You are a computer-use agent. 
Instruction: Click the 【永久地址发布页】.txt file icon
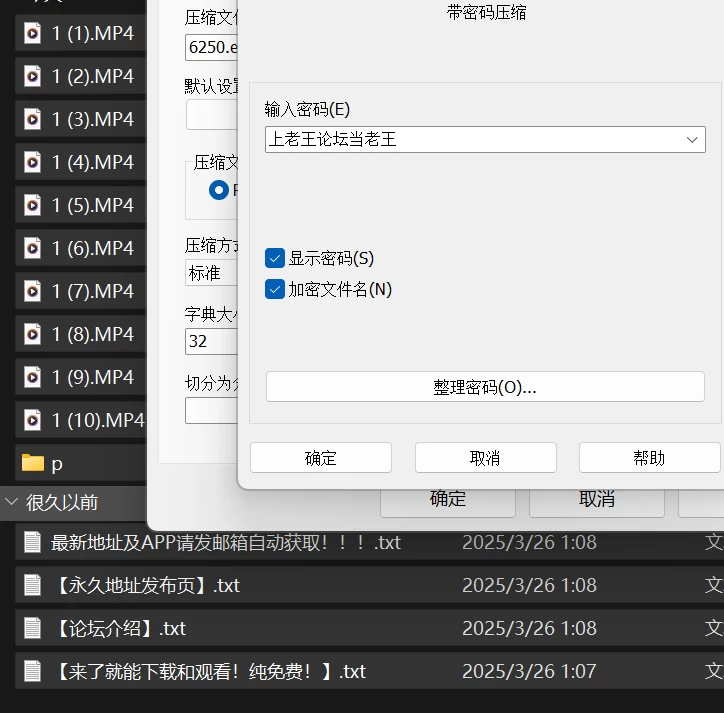pyautogui.click(x=32, y=585)
